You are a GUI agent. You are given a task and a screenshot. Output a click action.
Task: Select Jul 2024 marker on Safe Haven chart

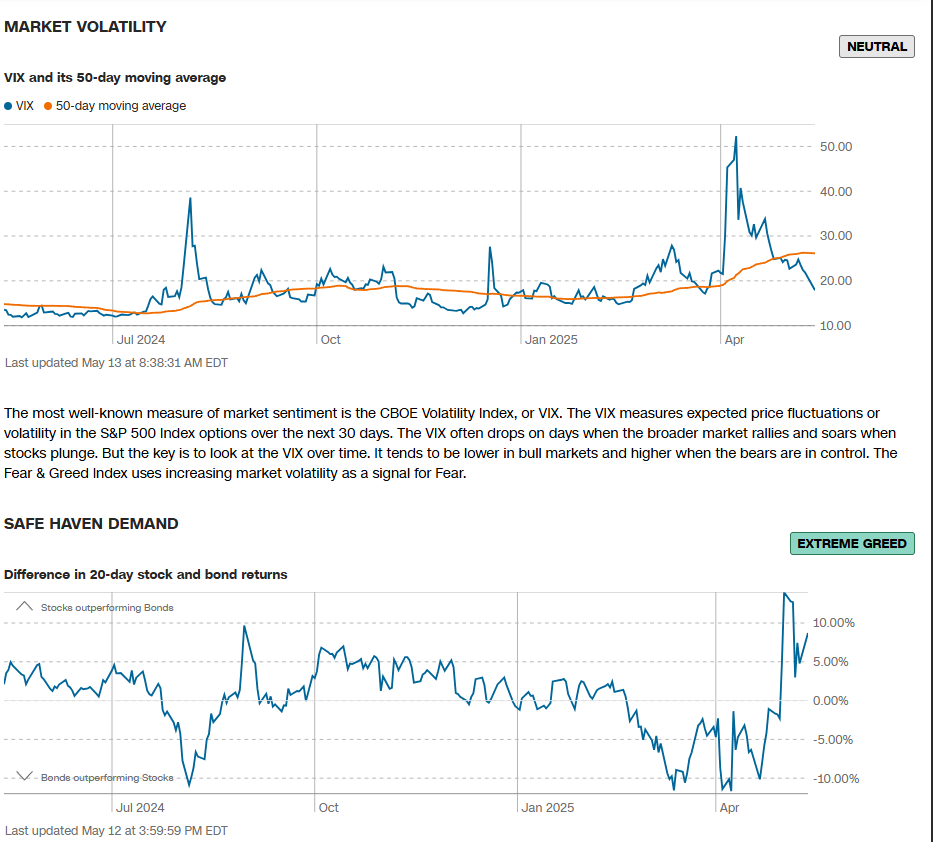point(141,807)
